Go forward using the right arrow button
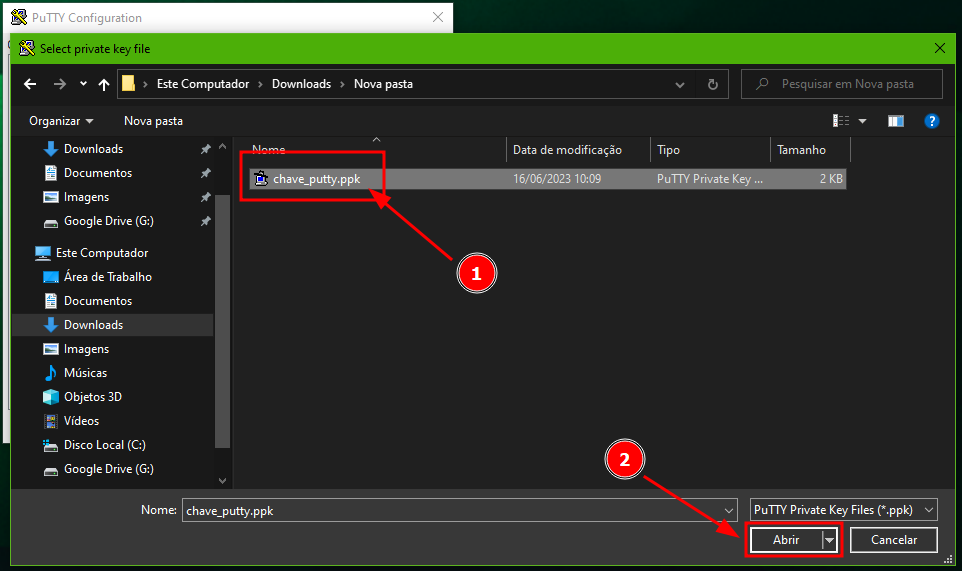 [60, 84]
